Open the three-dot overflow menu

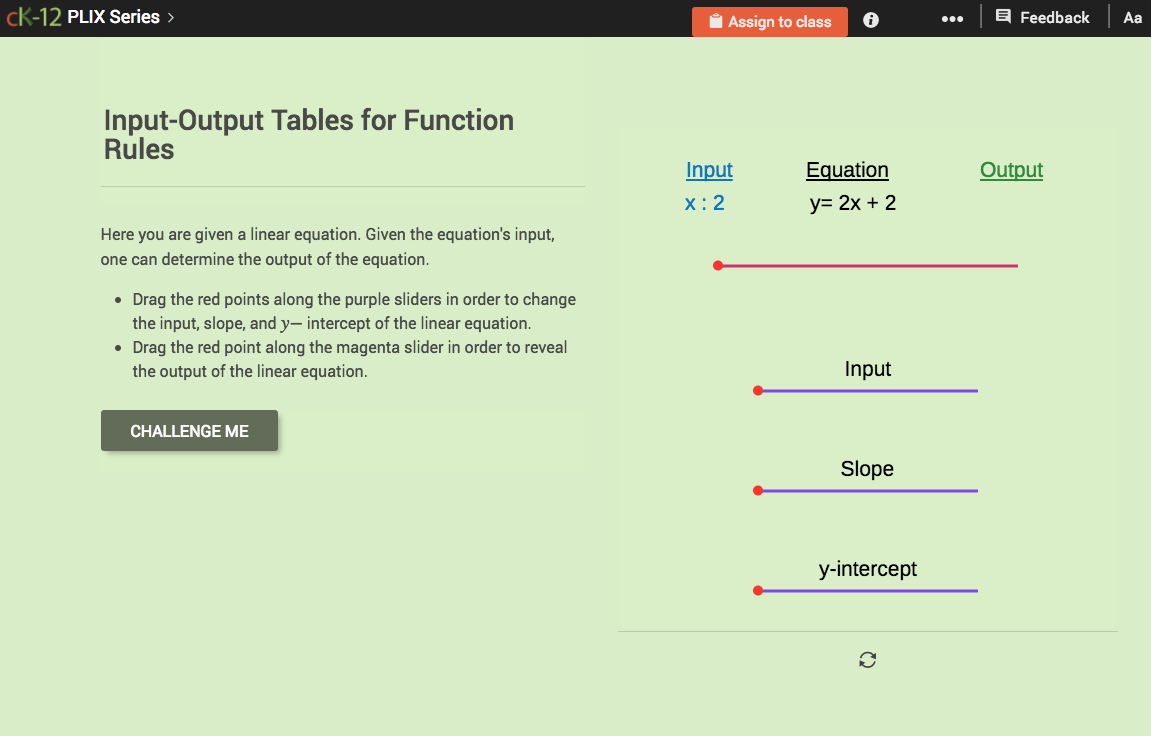pyautogui.click(x=952, y=17)
